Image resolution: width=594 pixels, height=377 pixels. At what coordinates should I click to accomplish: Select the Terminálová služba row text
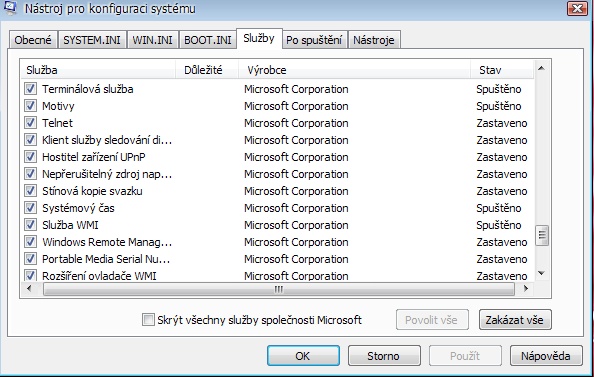pyautogui.click(x=88, y=89)
